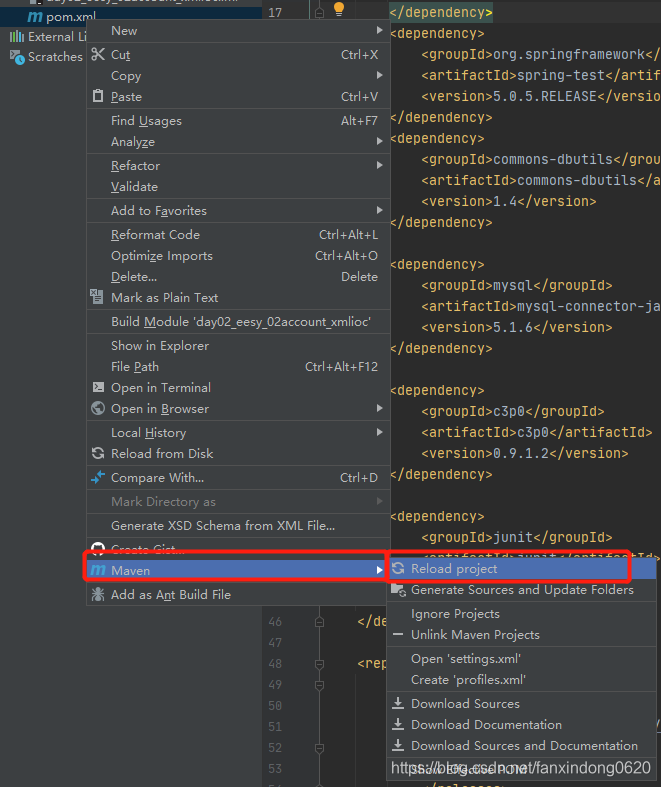Expand the Copy submenu arrow
Image resolution: width=661 pixels, height=787 pixels.
379,75
